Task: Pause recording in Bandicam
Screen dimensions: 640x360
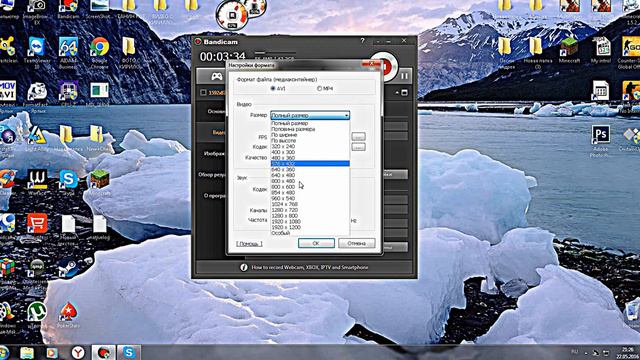Action: click(404, 76)
